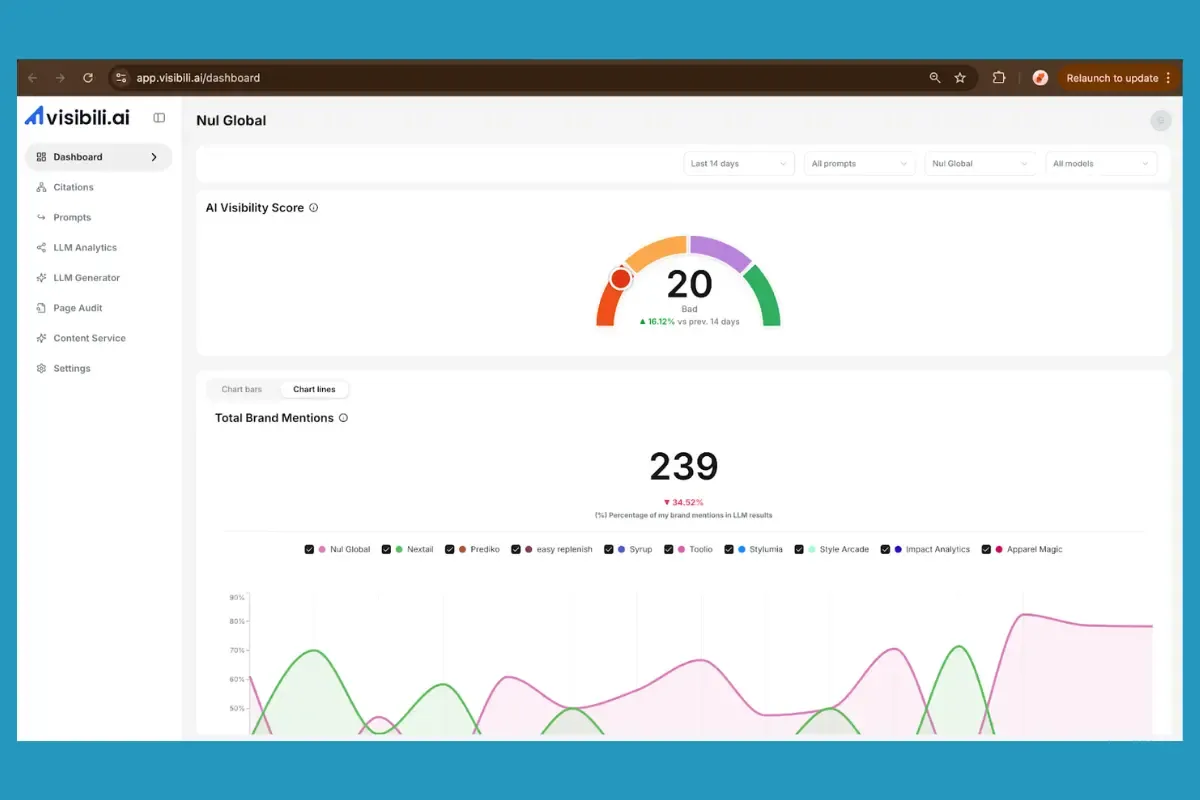Open user avatar at top right of dashboard
This screenshot has width=1200, height=800.
pos(1160,120)
